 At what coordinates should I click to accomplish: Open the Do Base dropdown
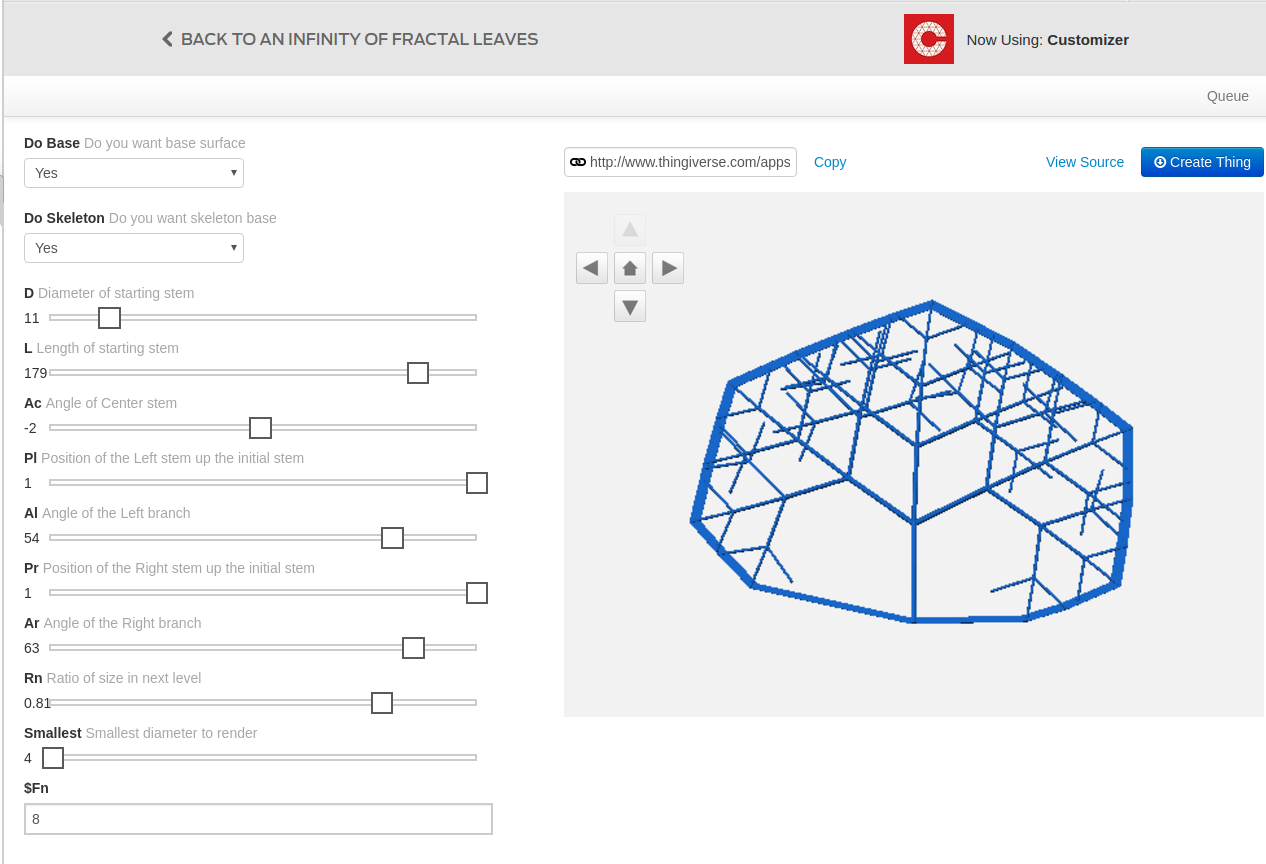tap(134, 173)
